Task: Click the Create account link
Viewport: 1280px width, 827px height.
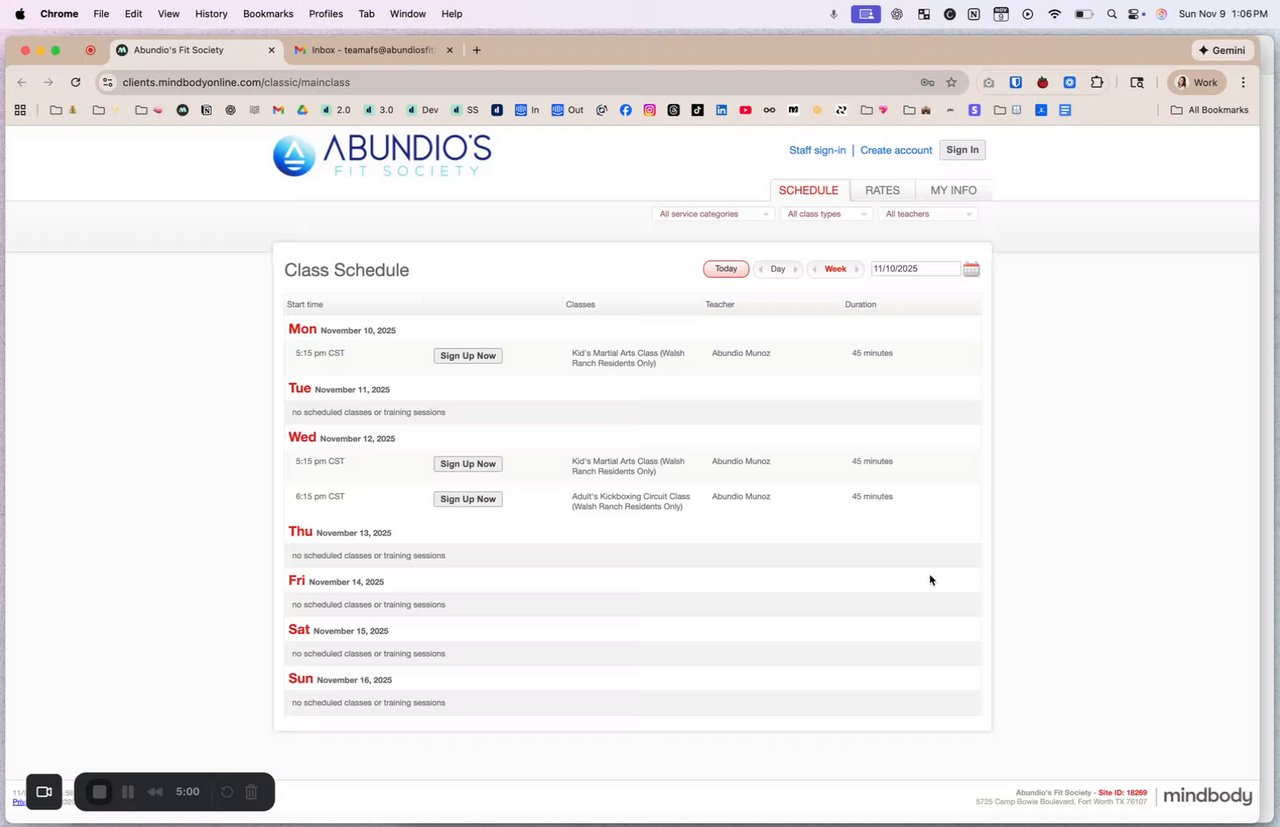Action: coord(896,150)
